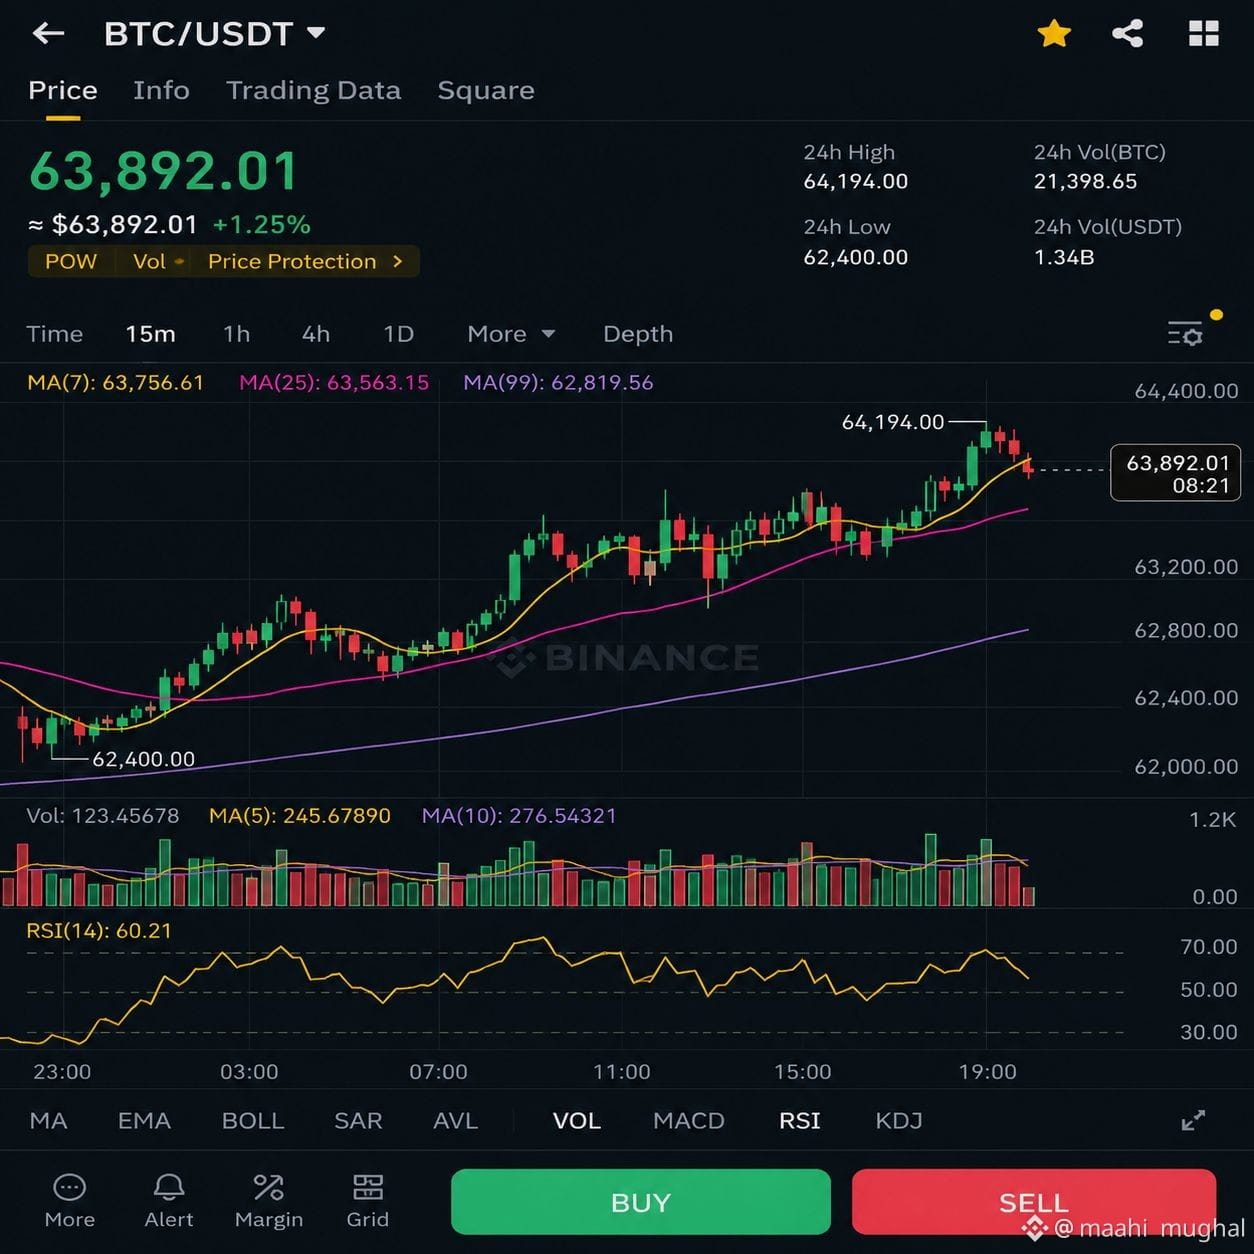Viewport: 1254px width, 1254px height.
Task: Click the 19:00 time axis label
Action: point(988,1072)
